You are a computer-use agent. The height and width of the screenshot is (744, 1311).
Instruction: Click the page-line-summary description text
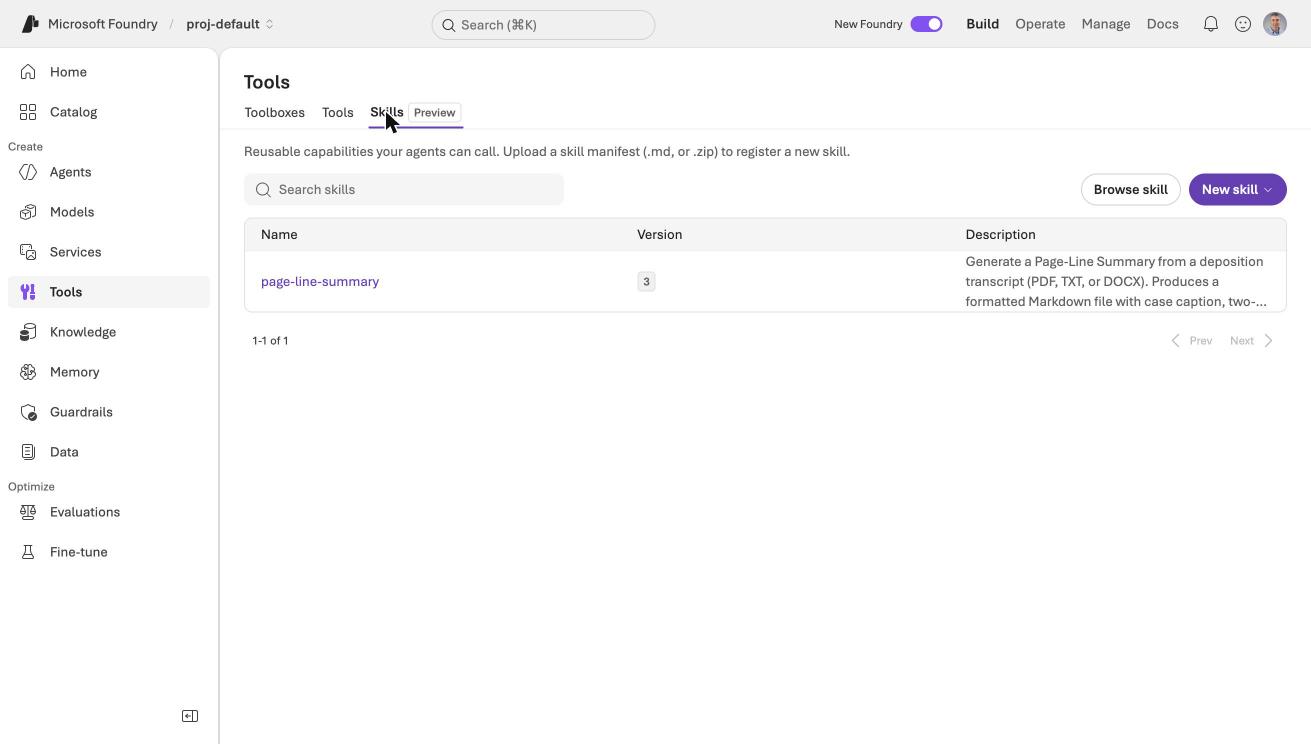[1116, 281]
